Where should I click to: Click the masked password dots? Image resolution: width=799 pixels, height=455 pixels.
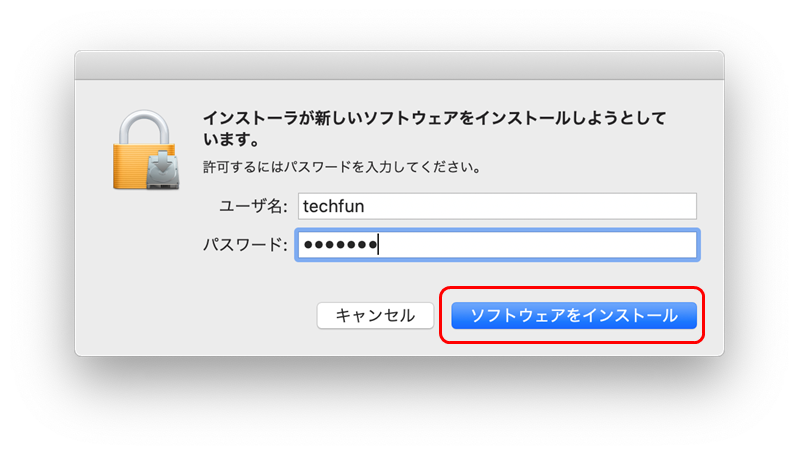[x=340, y=245]
